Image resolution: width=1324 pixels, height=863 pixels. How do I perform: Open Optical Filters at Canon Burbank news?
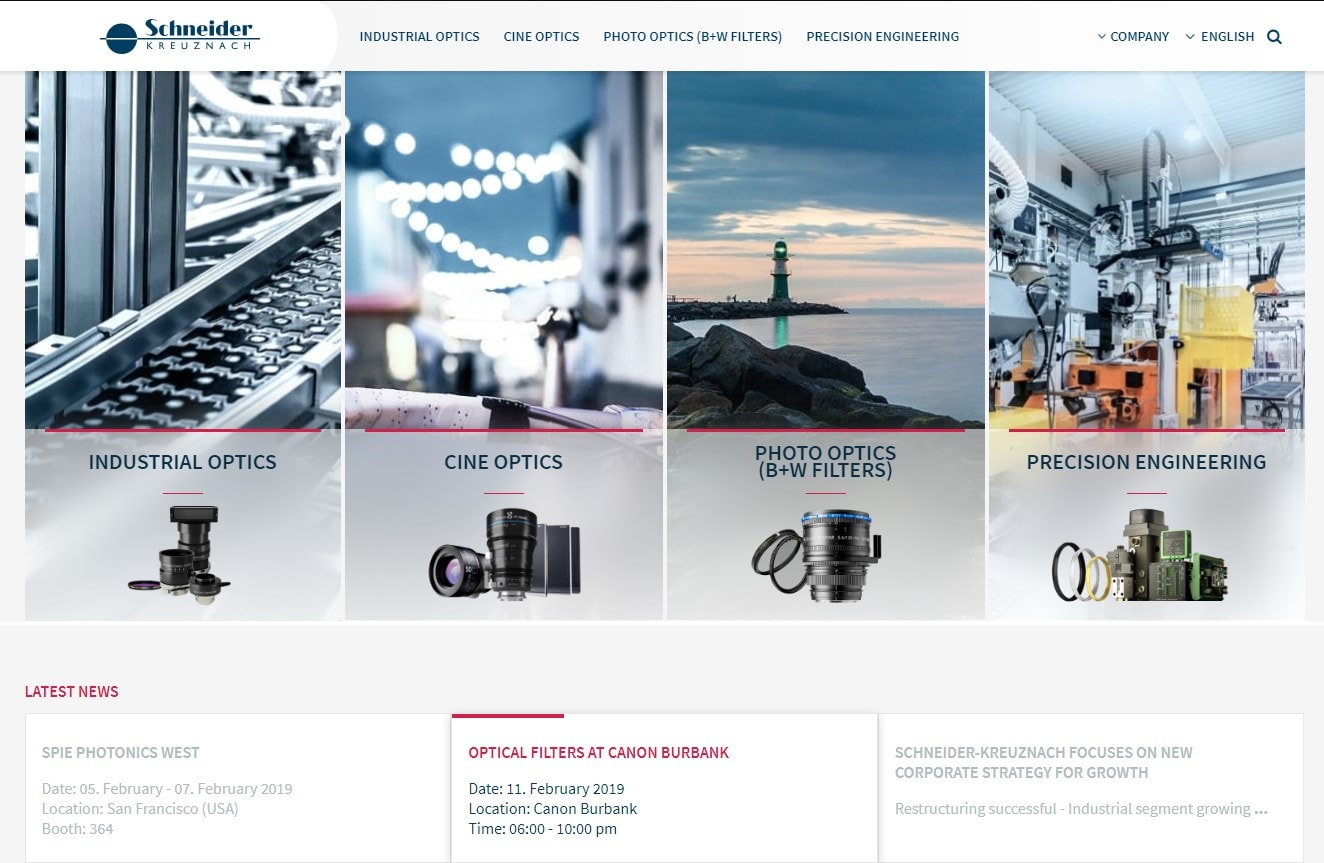(599, 753)
